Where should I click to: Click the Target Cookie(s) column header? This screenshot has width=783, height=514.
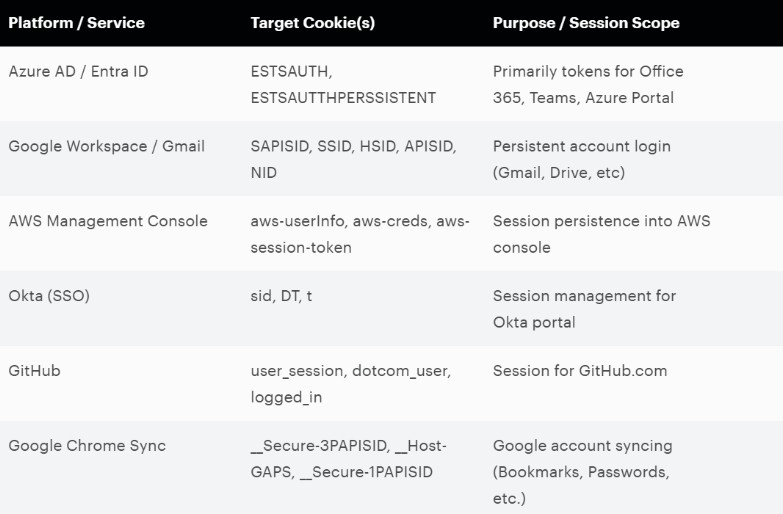[312, 23]
